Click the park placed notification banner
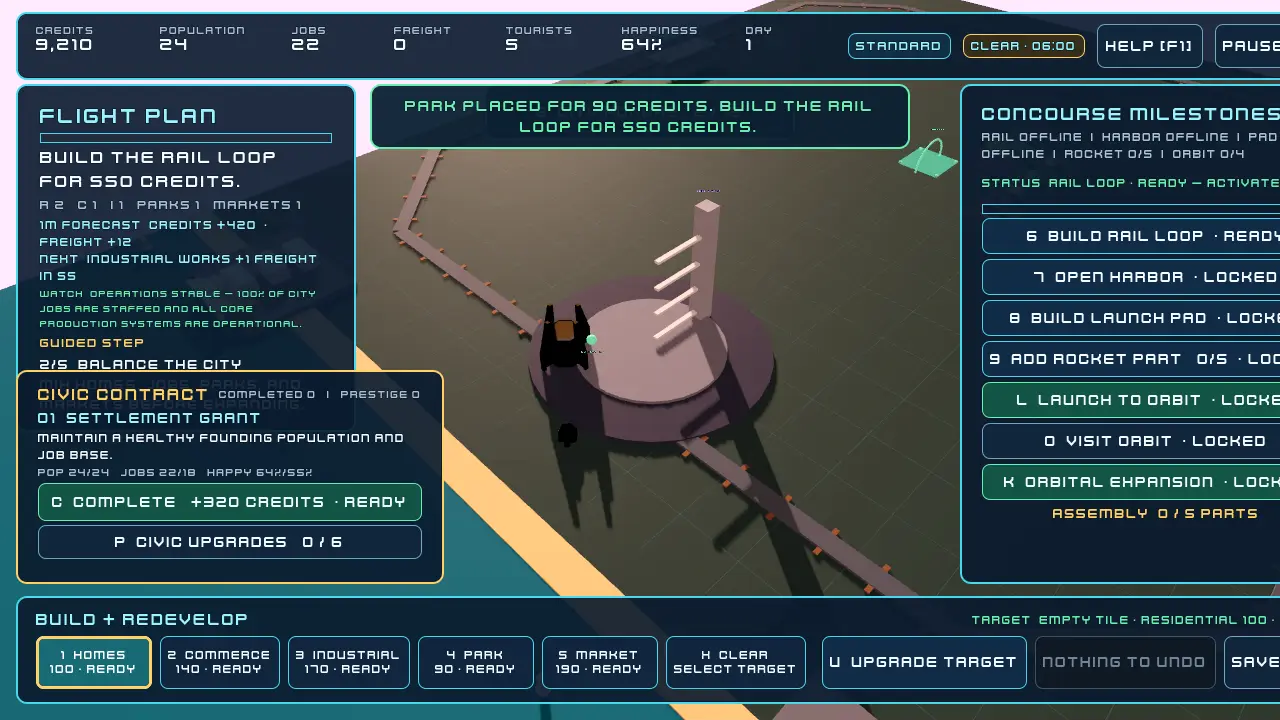 click(x=640, y=116)
